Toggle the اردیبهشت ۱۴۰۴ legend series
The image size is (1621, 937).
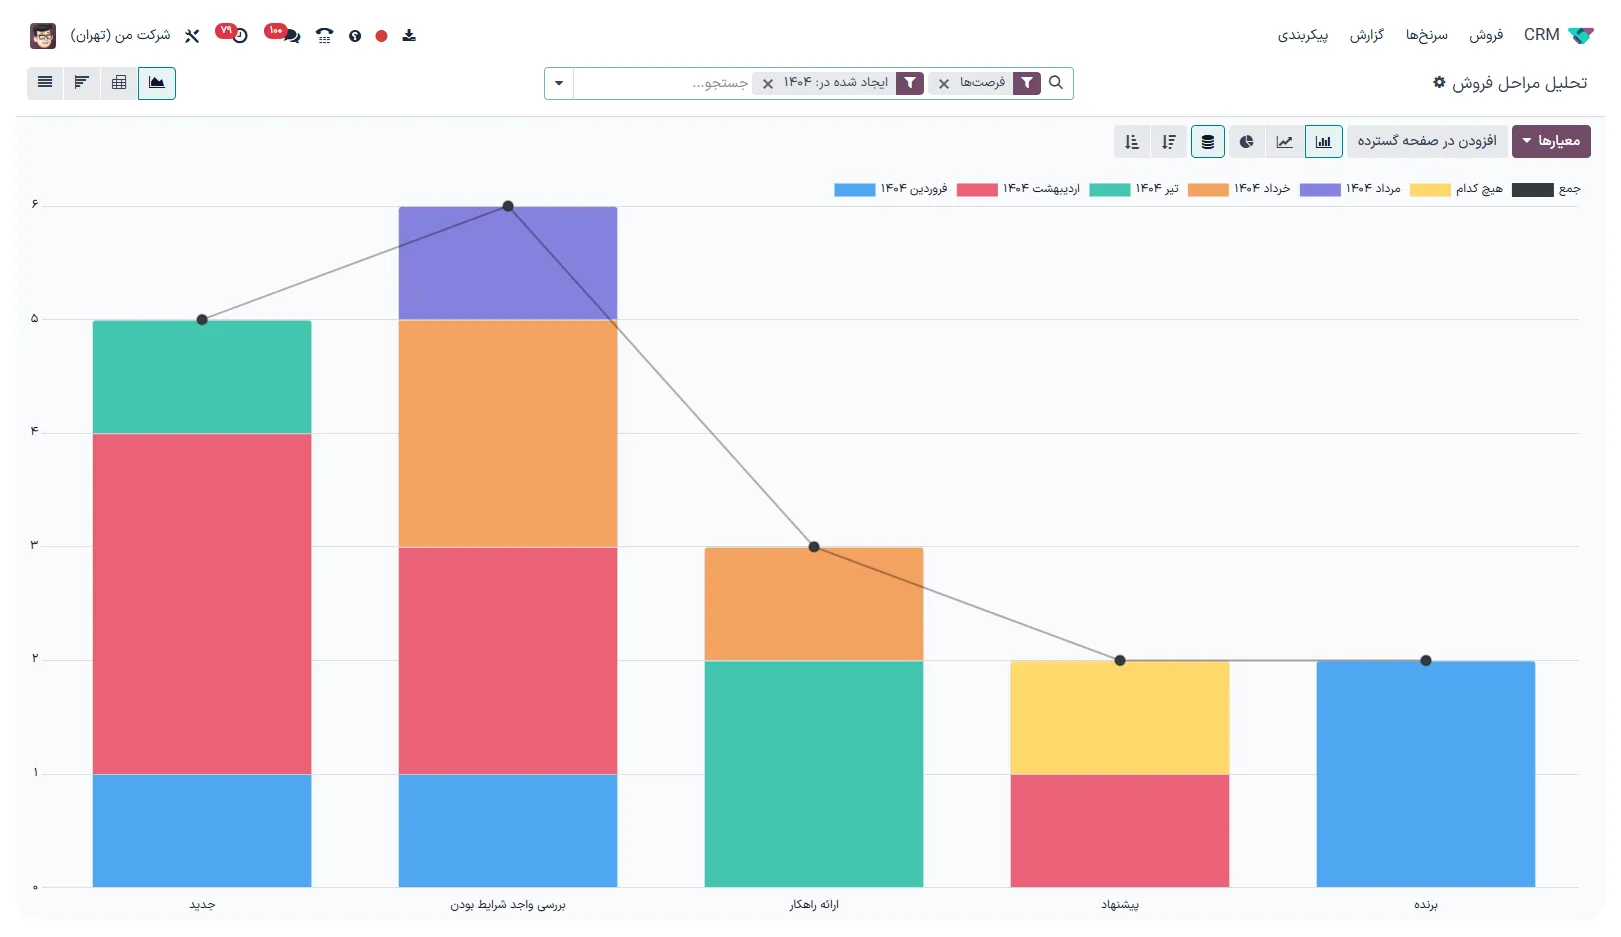(x=1018, y=189)
